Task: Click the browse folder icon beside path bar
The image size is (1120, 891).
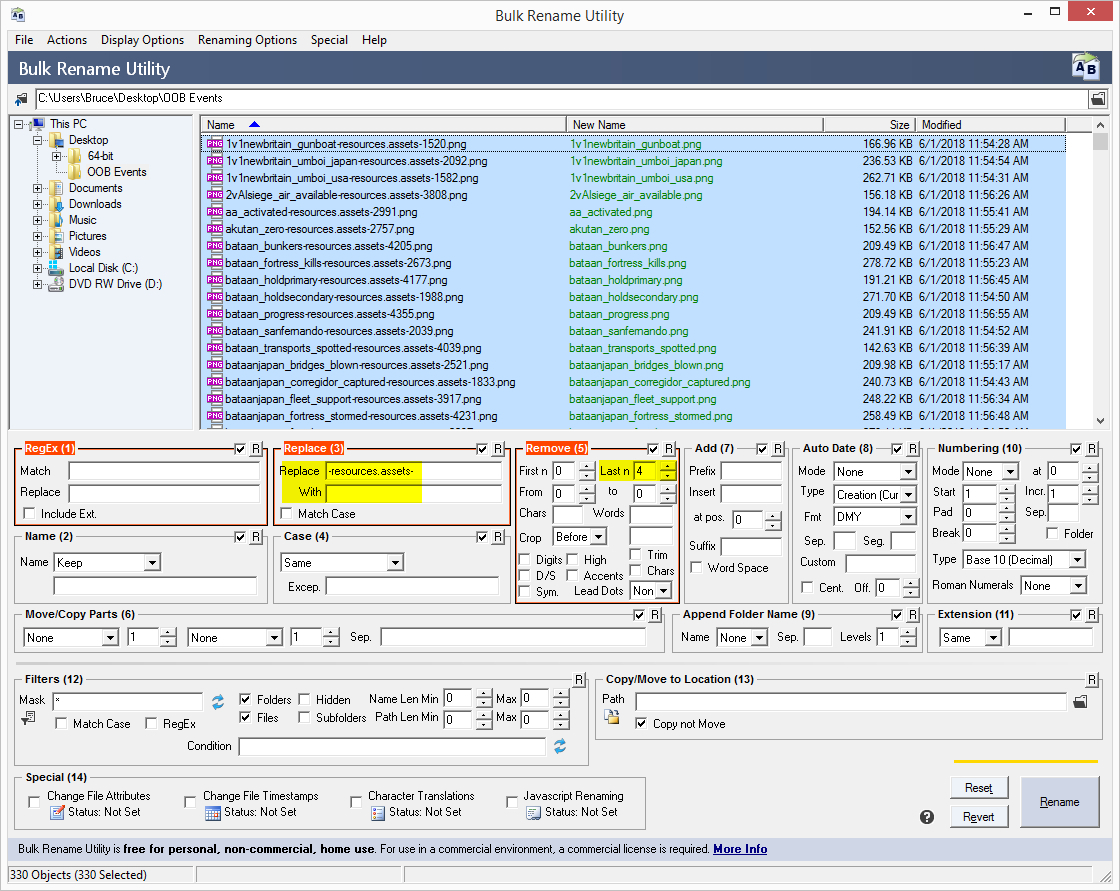Action: 1097,99
